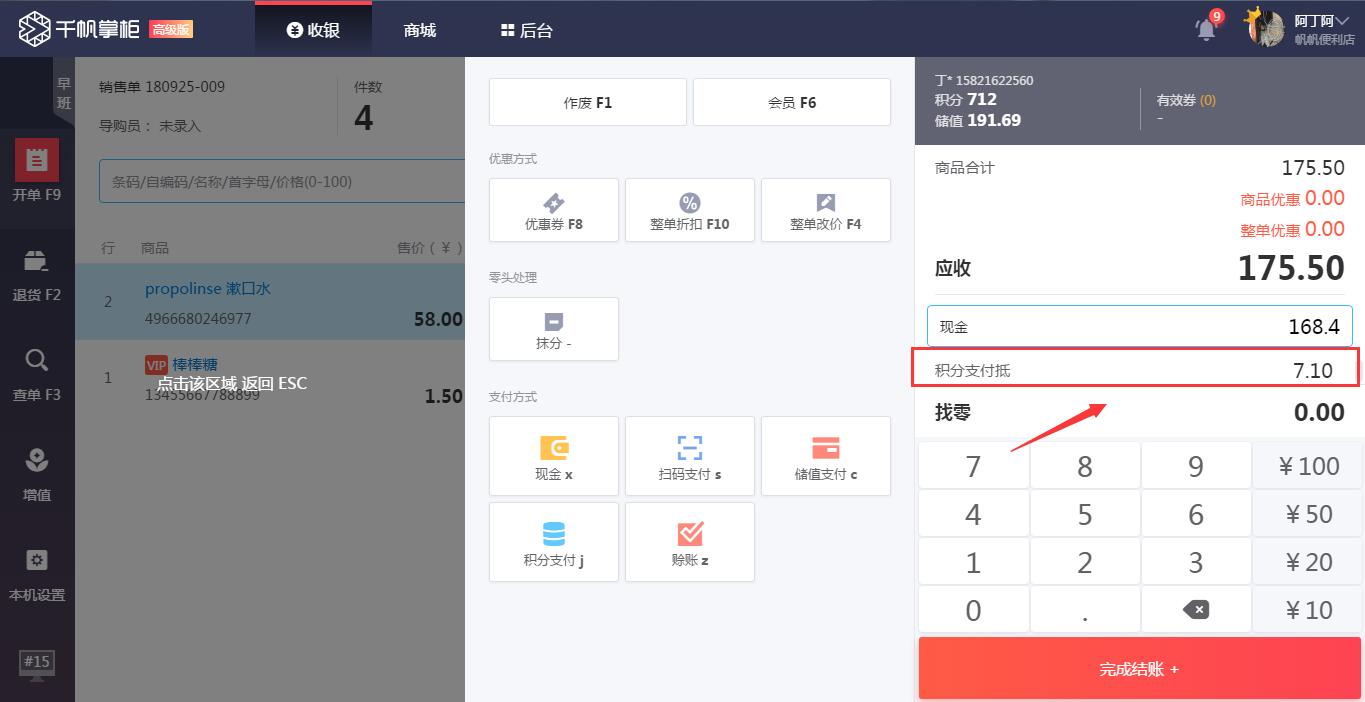1365x702 pixels.
Task: Choose the 扫码支付 scan-to-pay method
Action: (689, 456)
